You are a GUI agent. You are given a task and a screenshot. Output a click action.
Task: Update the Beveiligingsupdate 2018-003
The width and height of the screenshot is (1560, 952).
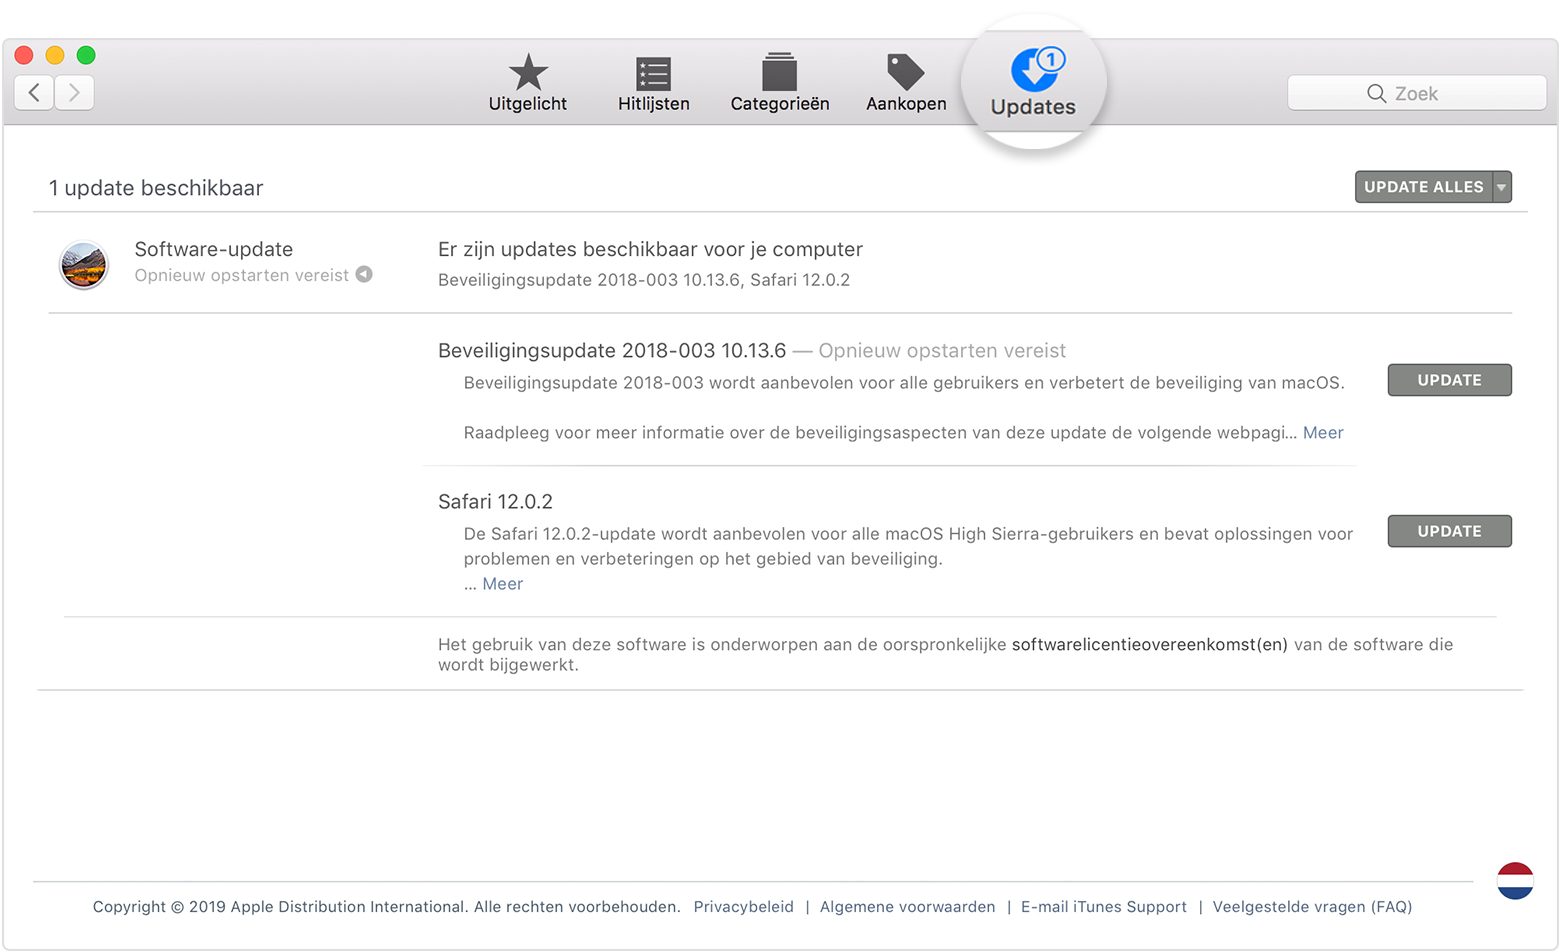tap(1448, 380)
